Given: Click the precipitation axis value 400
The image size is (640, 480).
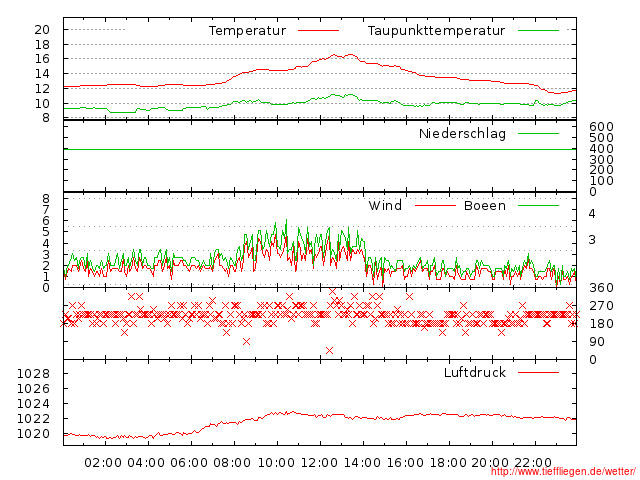Looking at the screenshot, I should coord(601,149).
